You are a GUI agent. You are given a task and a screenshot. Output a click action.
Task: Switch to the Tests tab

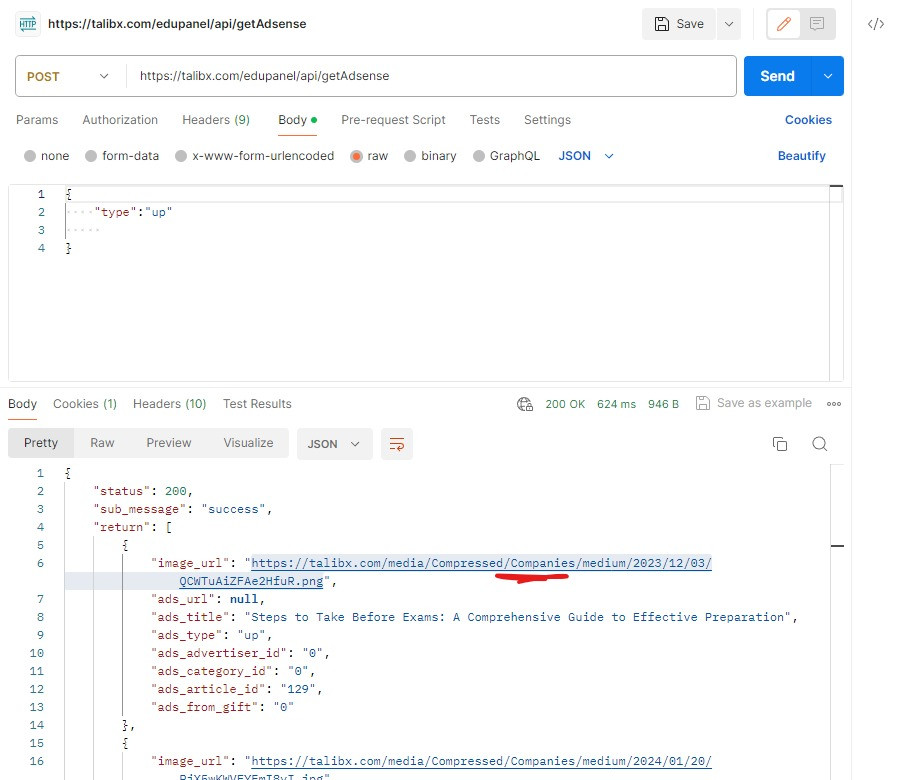(484, 120)
